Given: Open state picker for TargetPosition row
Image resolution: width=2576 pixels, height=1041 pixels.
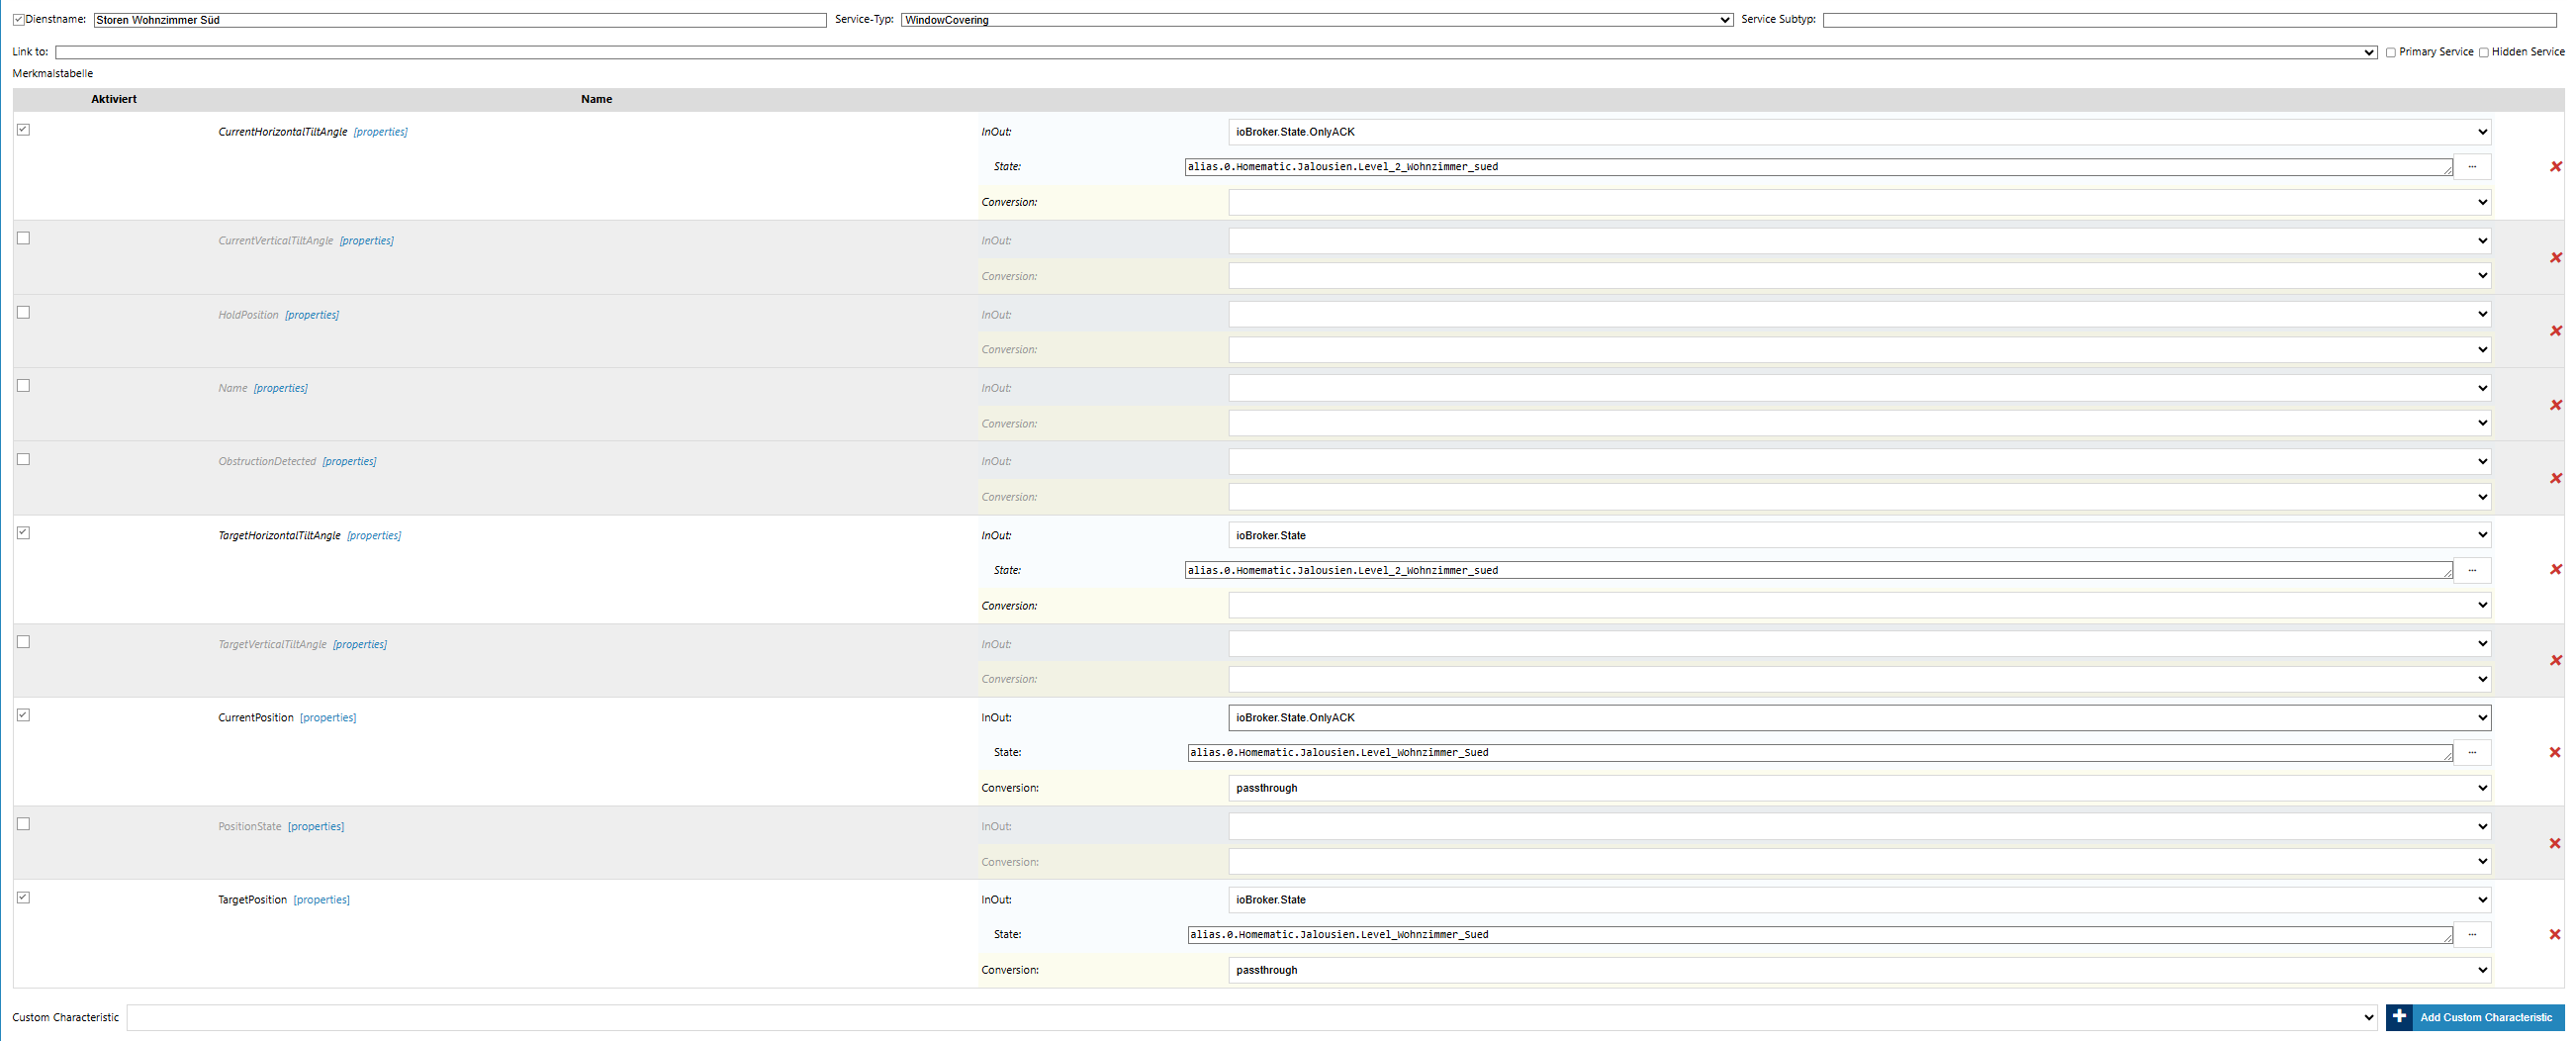Looking at the screenshot, I should click(2472, 935).
